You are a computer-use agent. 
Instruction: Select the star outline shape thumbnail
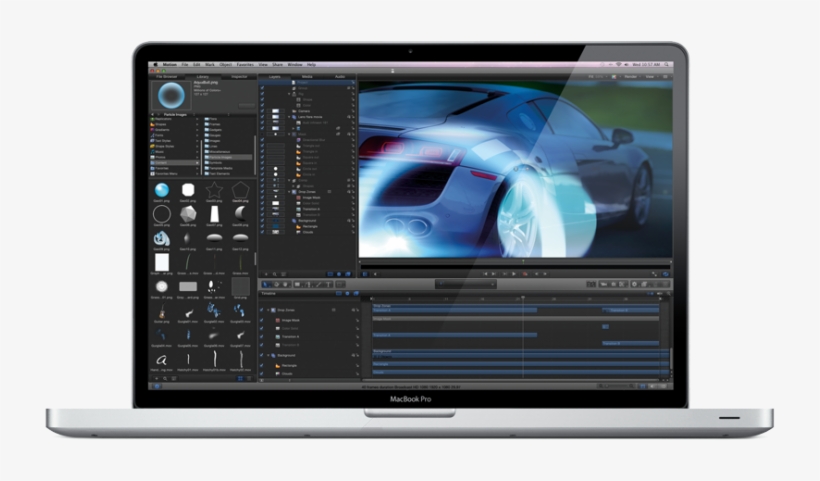click(214, 190)
